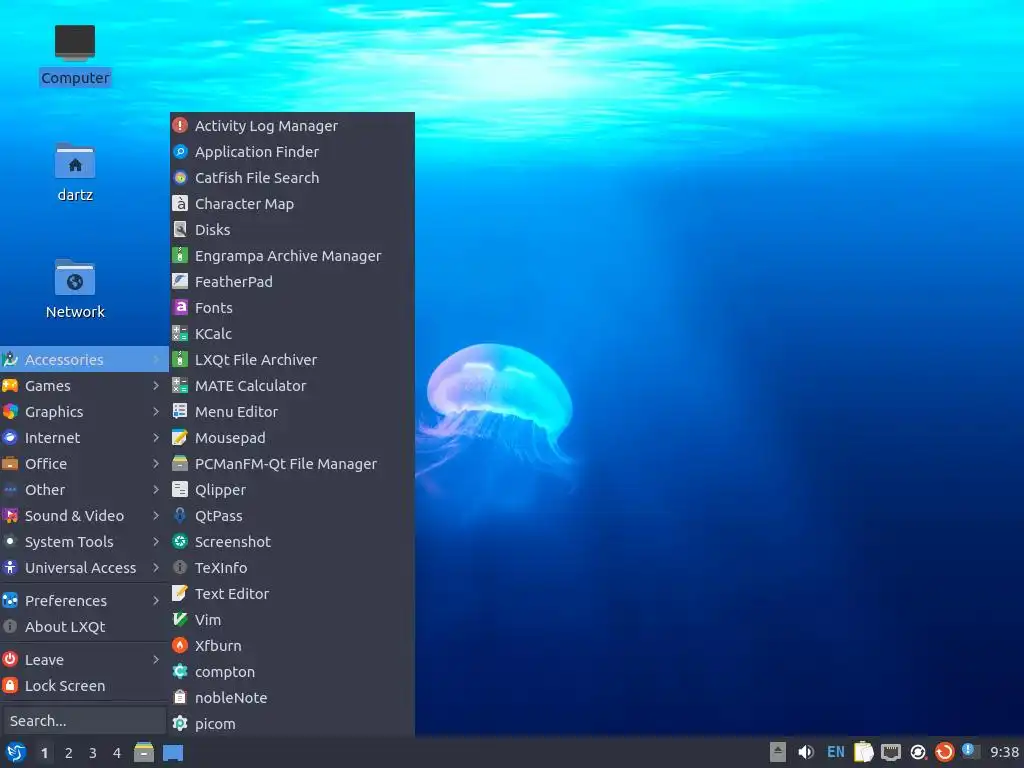The image size is (1024, 768).
Task: Expand the Other submenu arrow
Action: (x=156, y=490)
